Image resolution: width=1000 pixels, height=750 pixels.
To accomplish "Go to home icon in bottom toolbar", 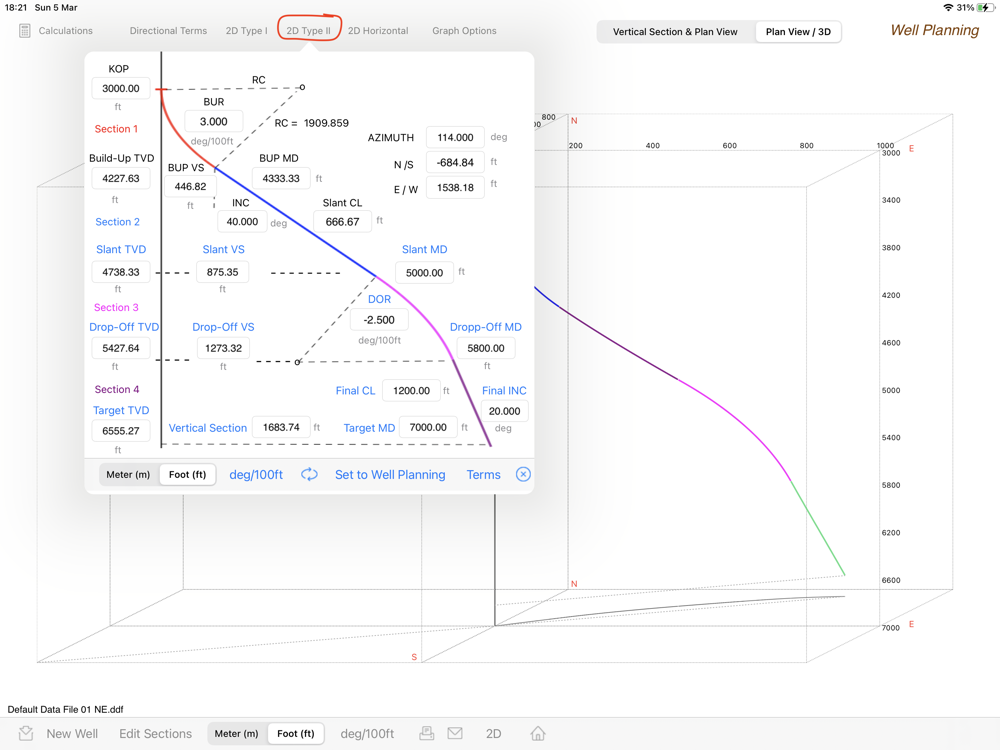I will [x=538, y=733].
